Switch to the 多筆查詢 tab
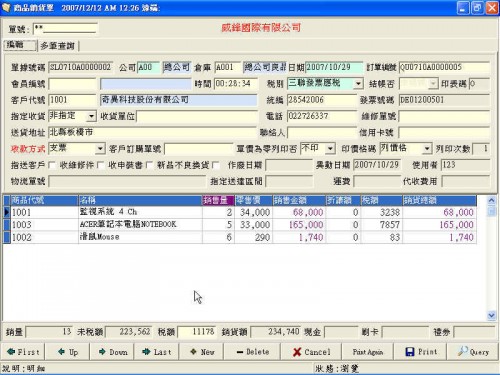The width and height of the screenshot is (500, 375). coord(58,46)
